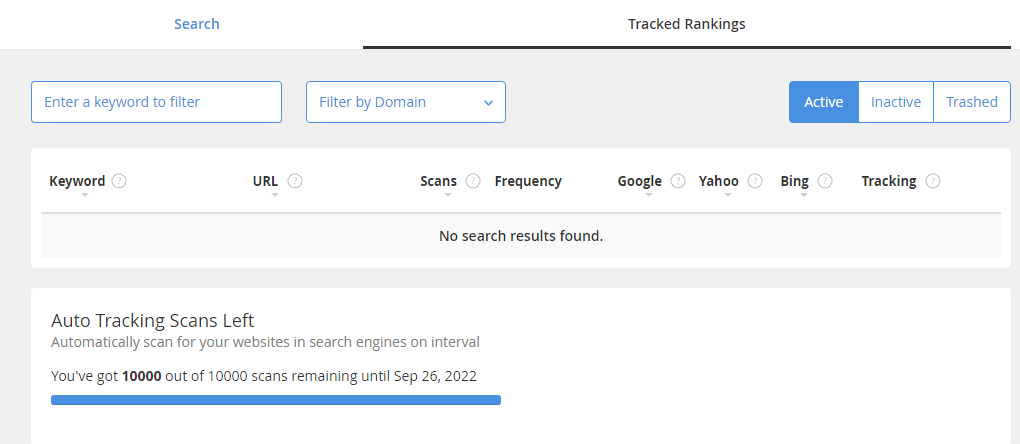1020x444 pixels.
Task: Click the Bing column help icon
Action: (x=825, y=181)
